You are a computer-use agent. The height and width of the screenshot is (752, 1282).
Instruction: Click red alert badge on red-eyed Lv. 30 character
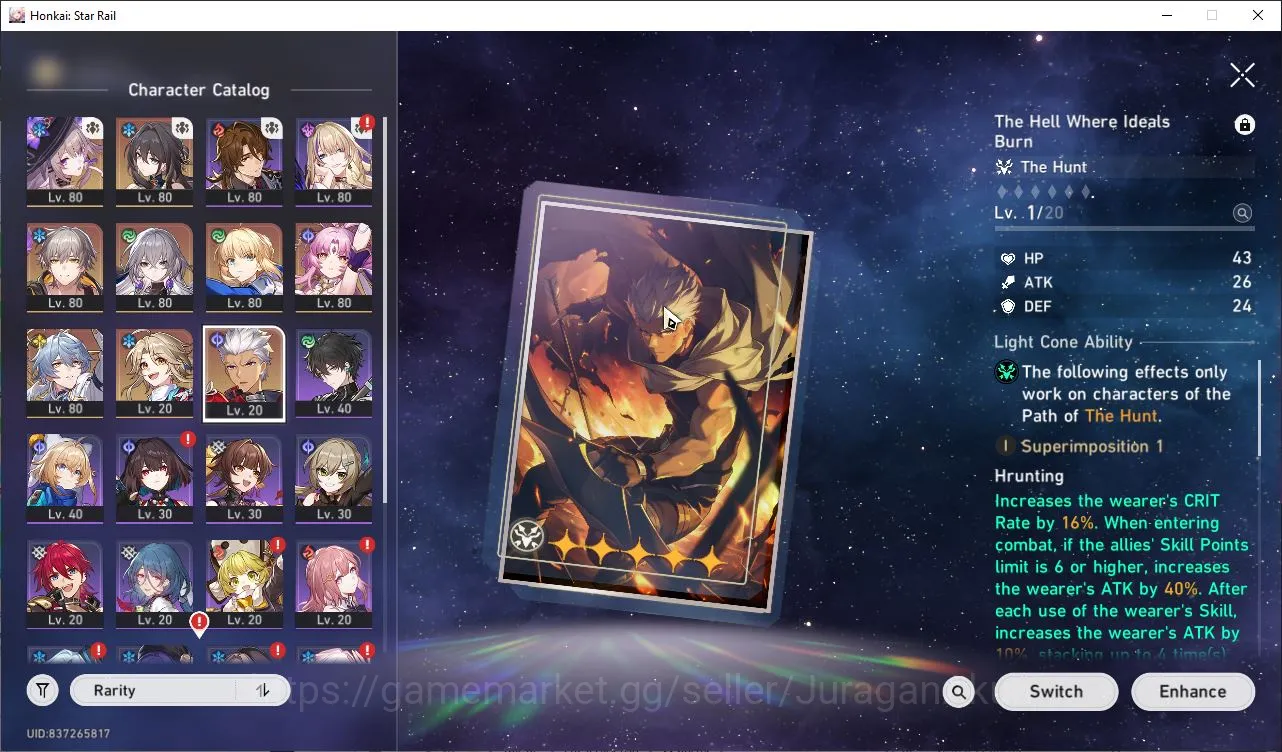pos(188,439)
